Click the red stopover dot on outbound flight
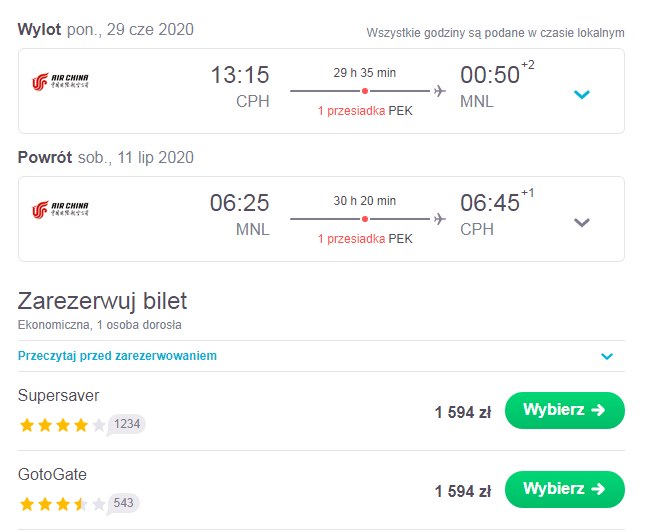 pyautogui.click(x=365, y=91)
